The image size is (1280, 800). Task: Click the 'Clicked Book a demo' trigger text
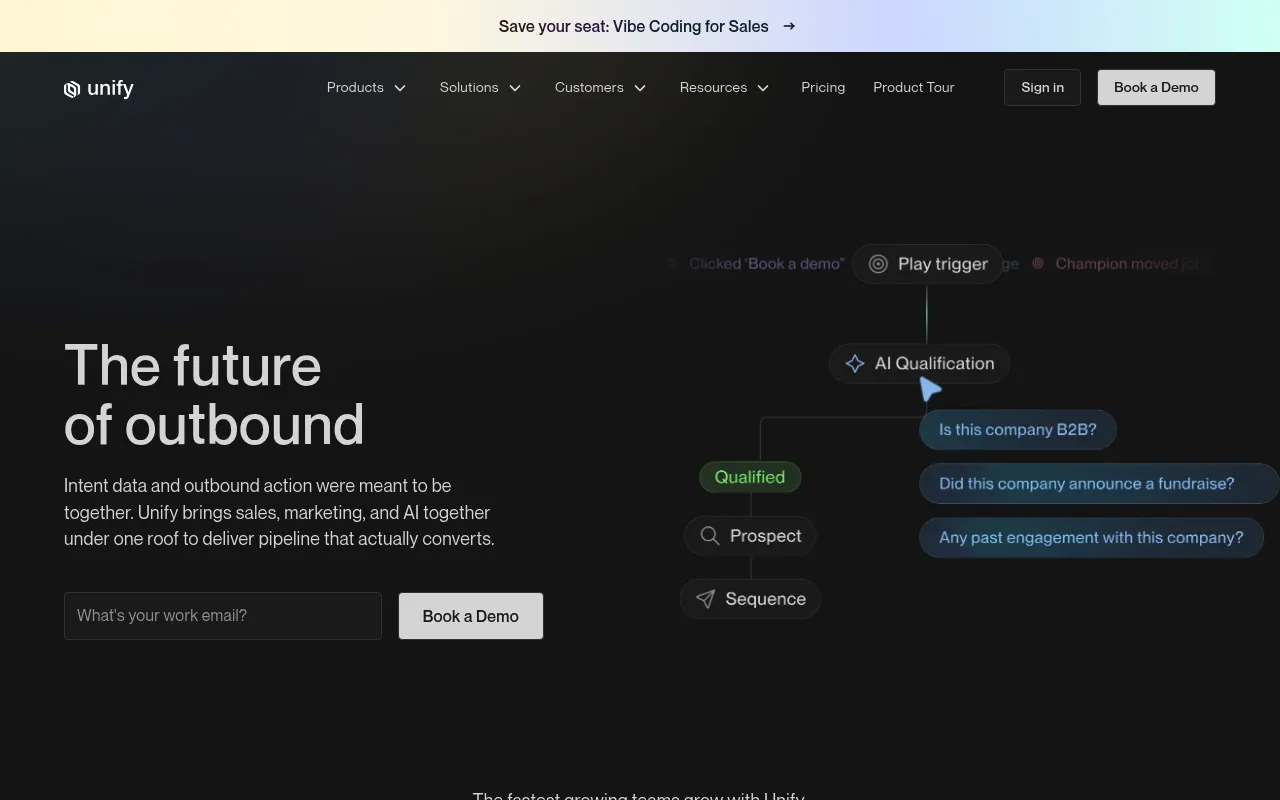767,264
